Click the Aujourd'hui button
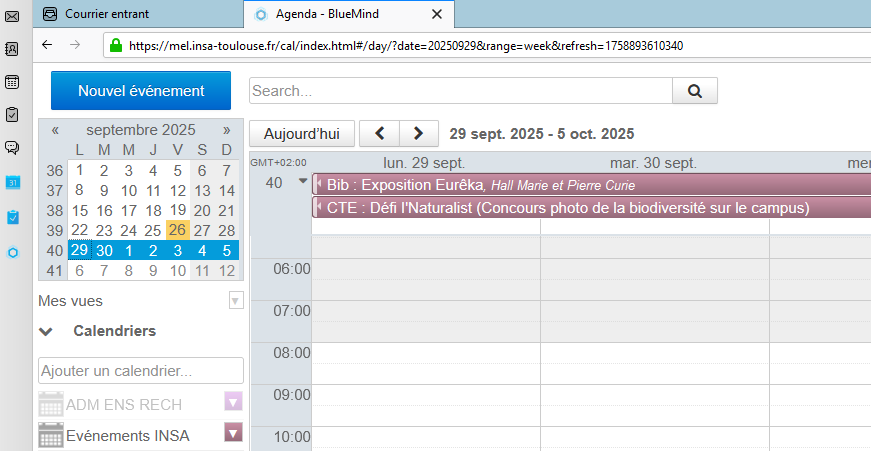Screen dimensions: 871x451 (301, 133)
